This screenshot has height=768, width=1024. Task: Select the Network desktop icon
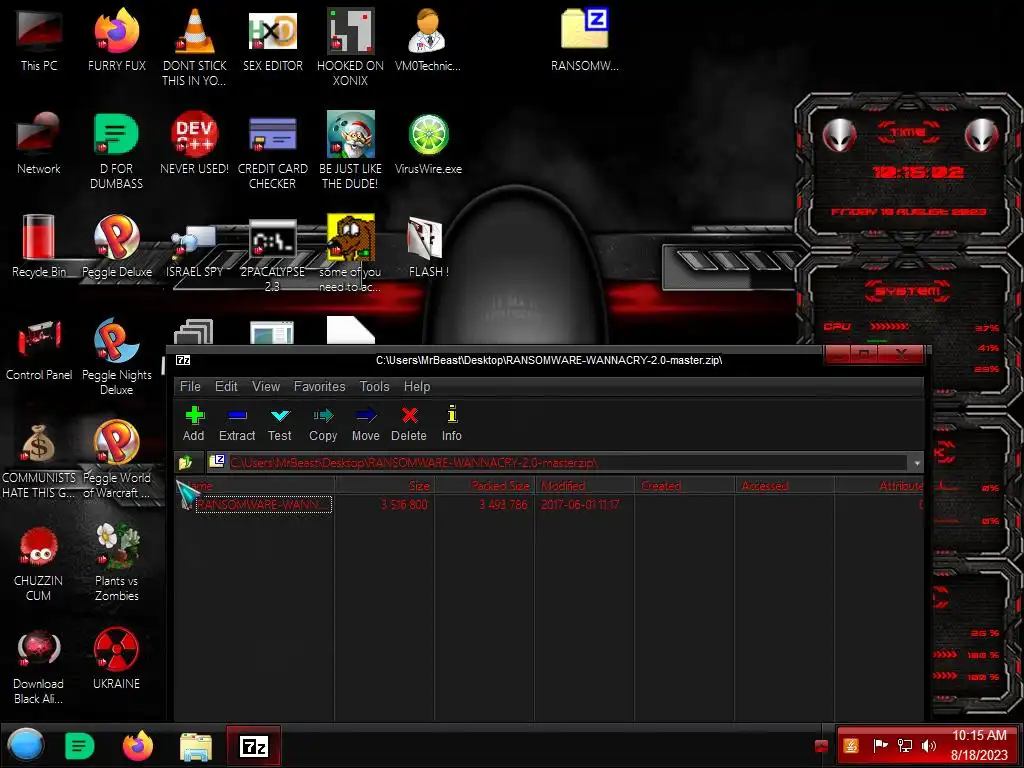(x=39, y=144)
